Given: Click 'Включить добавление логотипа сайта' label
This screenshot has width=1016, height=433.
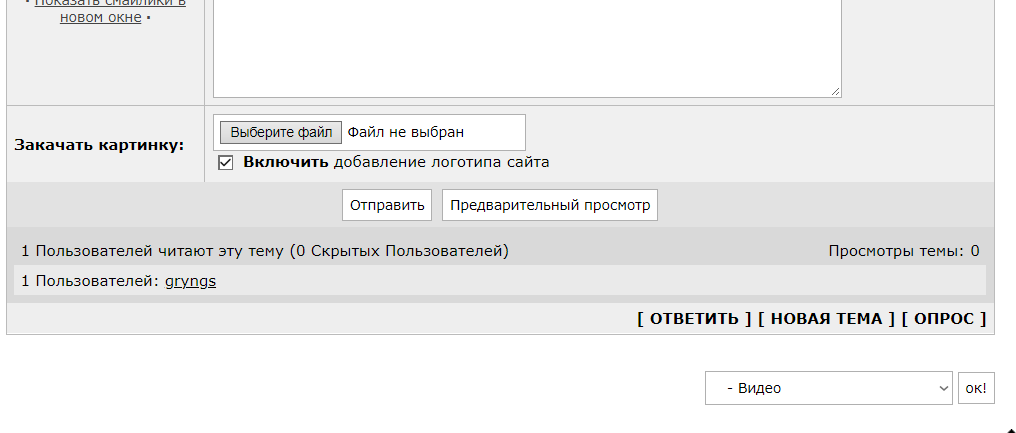Looking at the screenshot, I should [396, 162].
